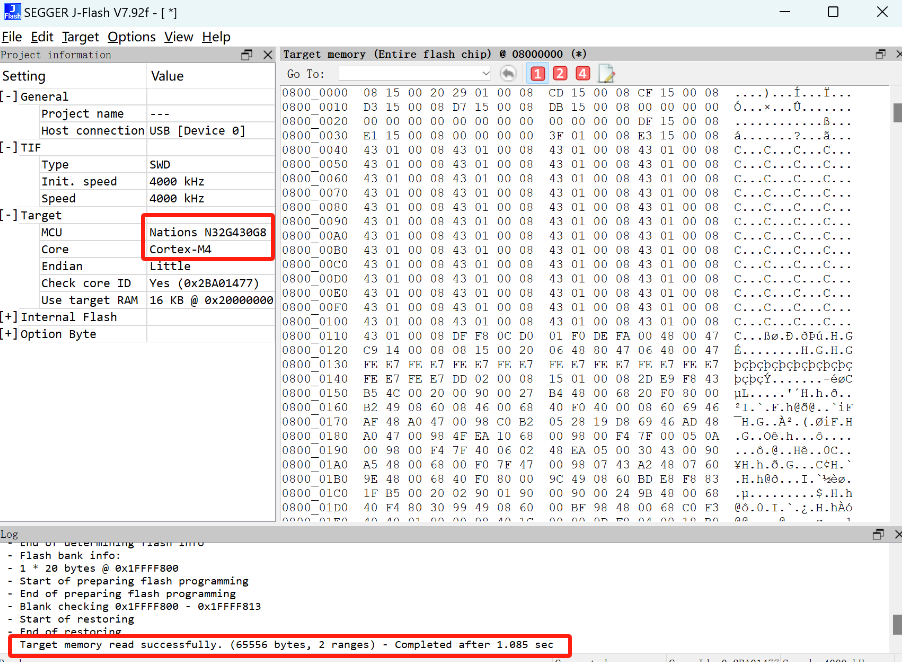Expand the Internal Flash group
This screenshot has height=662, width=902.
click(x=8, y=317)
